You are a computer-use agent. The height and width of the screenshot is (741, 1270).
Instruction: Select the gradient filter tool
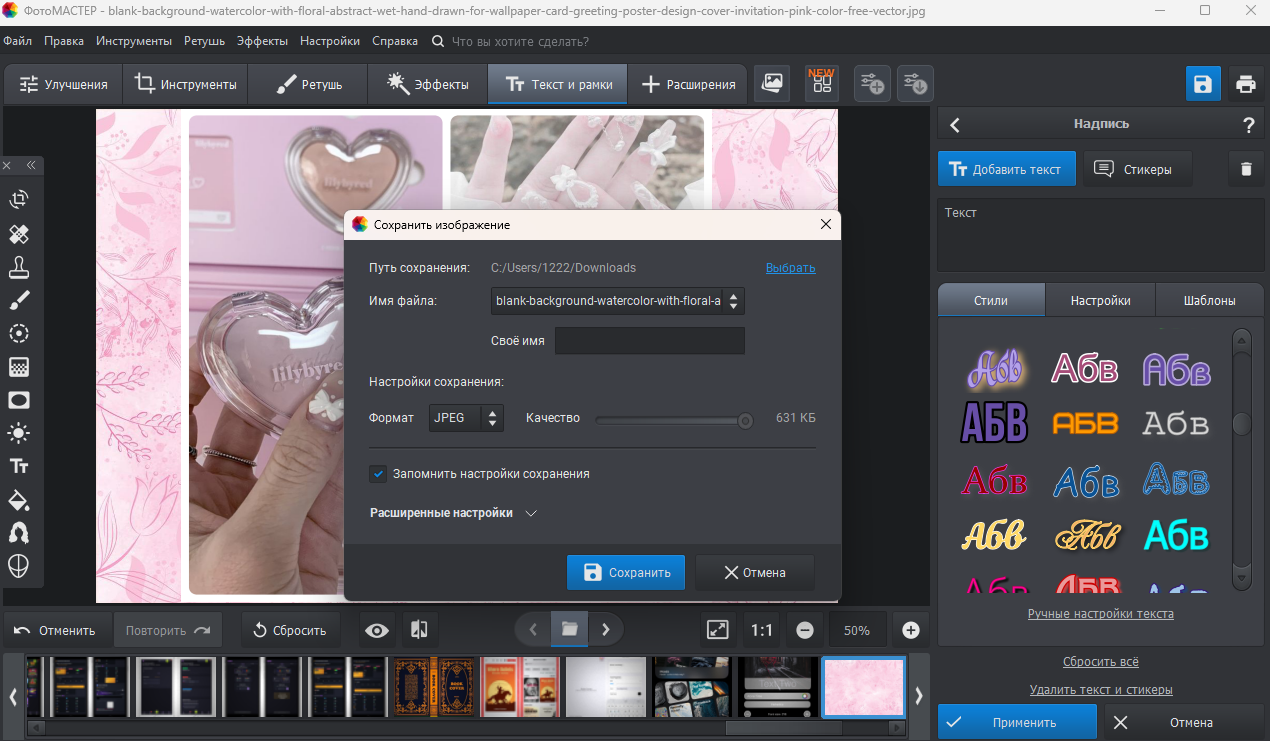pos(19,367)
